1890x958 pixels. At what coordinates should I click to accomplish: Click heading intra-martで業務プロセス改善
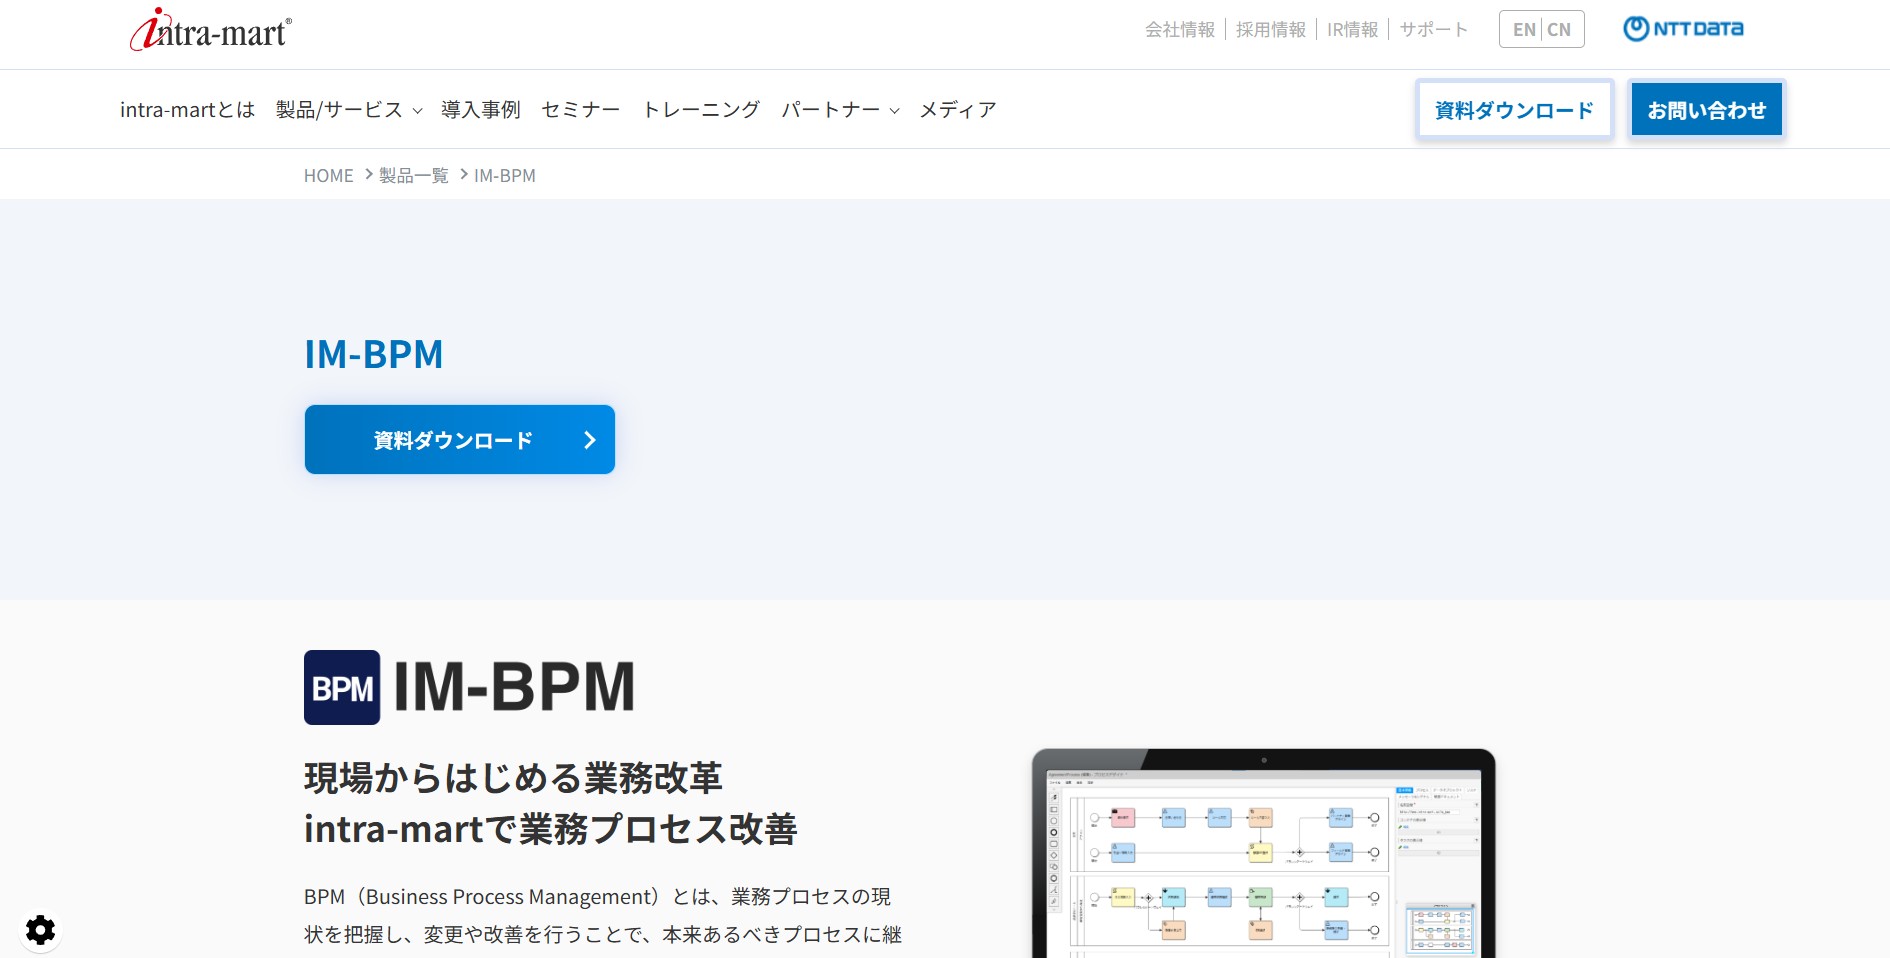[550, 829]
